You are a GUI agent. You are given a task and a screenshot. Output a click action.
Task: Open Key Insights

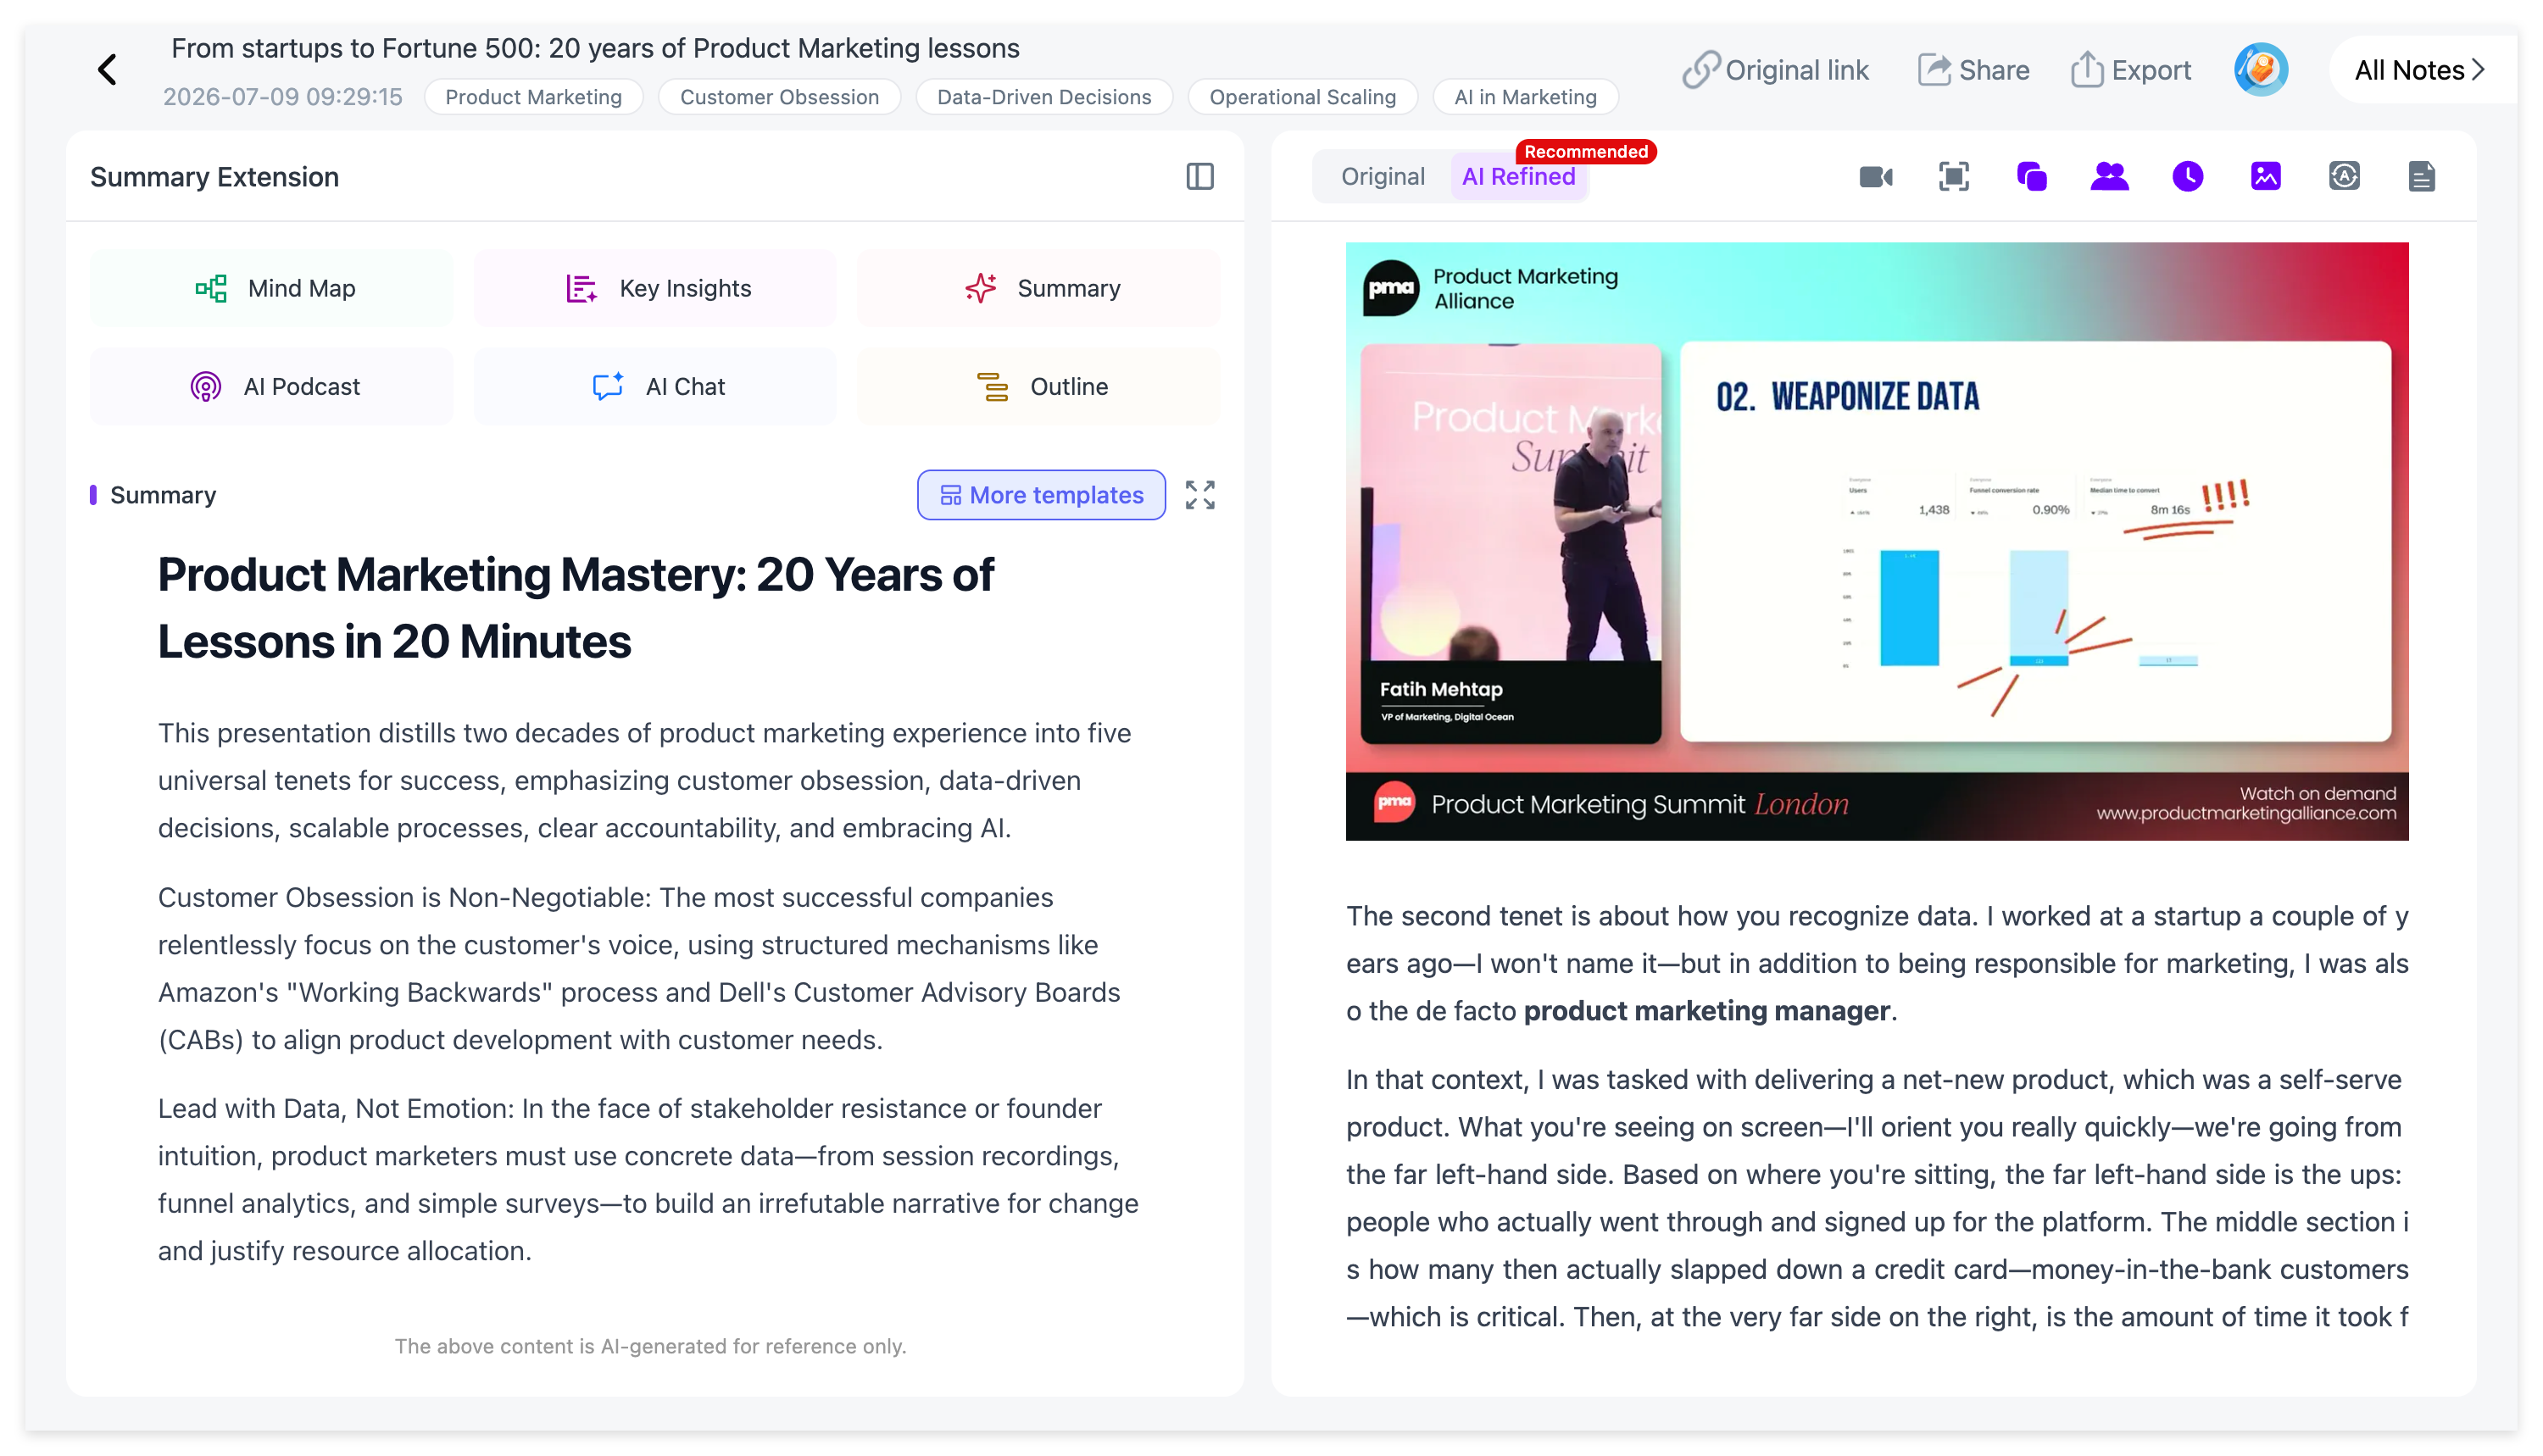[655, 289]
